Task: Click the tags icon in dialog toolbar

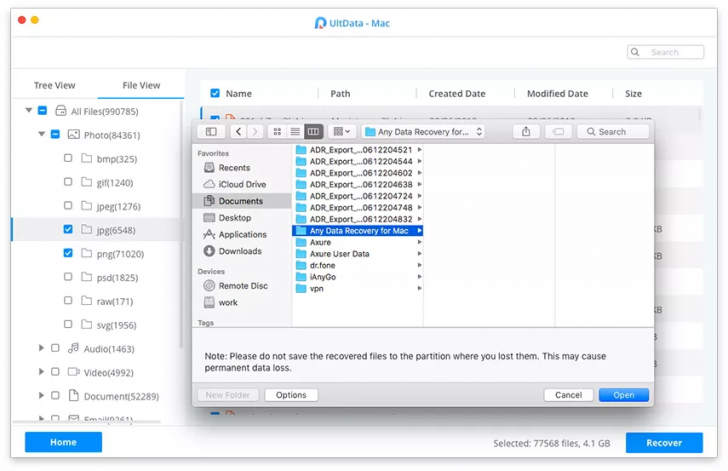Action: tap(558, 132)
